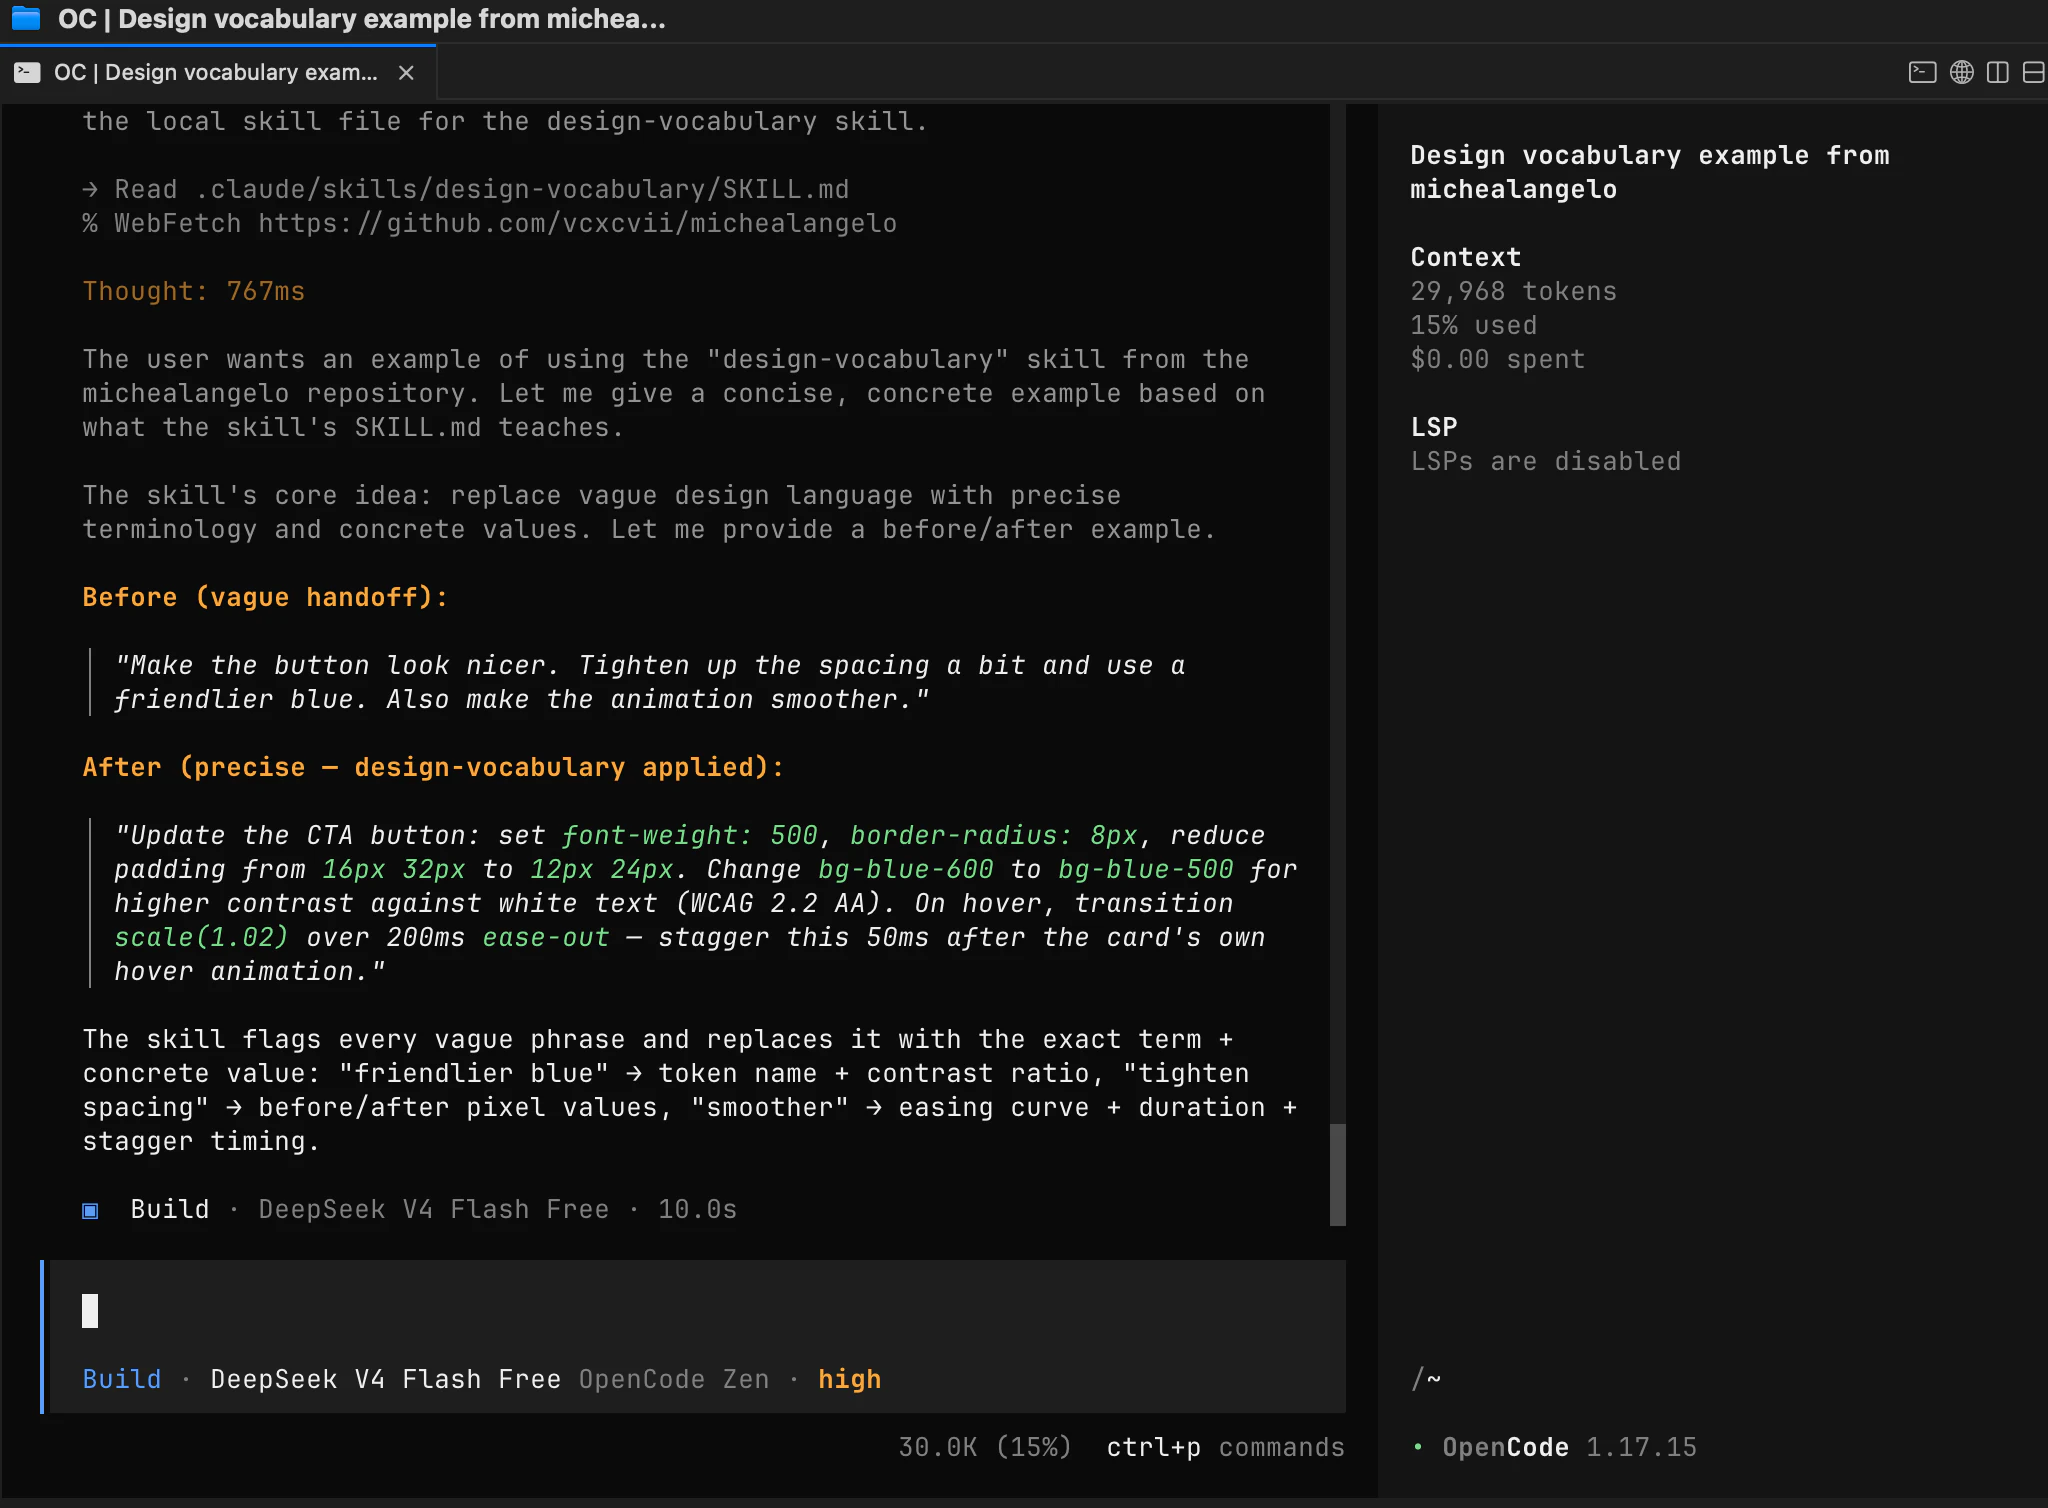Click the 'Context' sidebar heading
Screen dimensions: 2048x1508
[1466, 257]
